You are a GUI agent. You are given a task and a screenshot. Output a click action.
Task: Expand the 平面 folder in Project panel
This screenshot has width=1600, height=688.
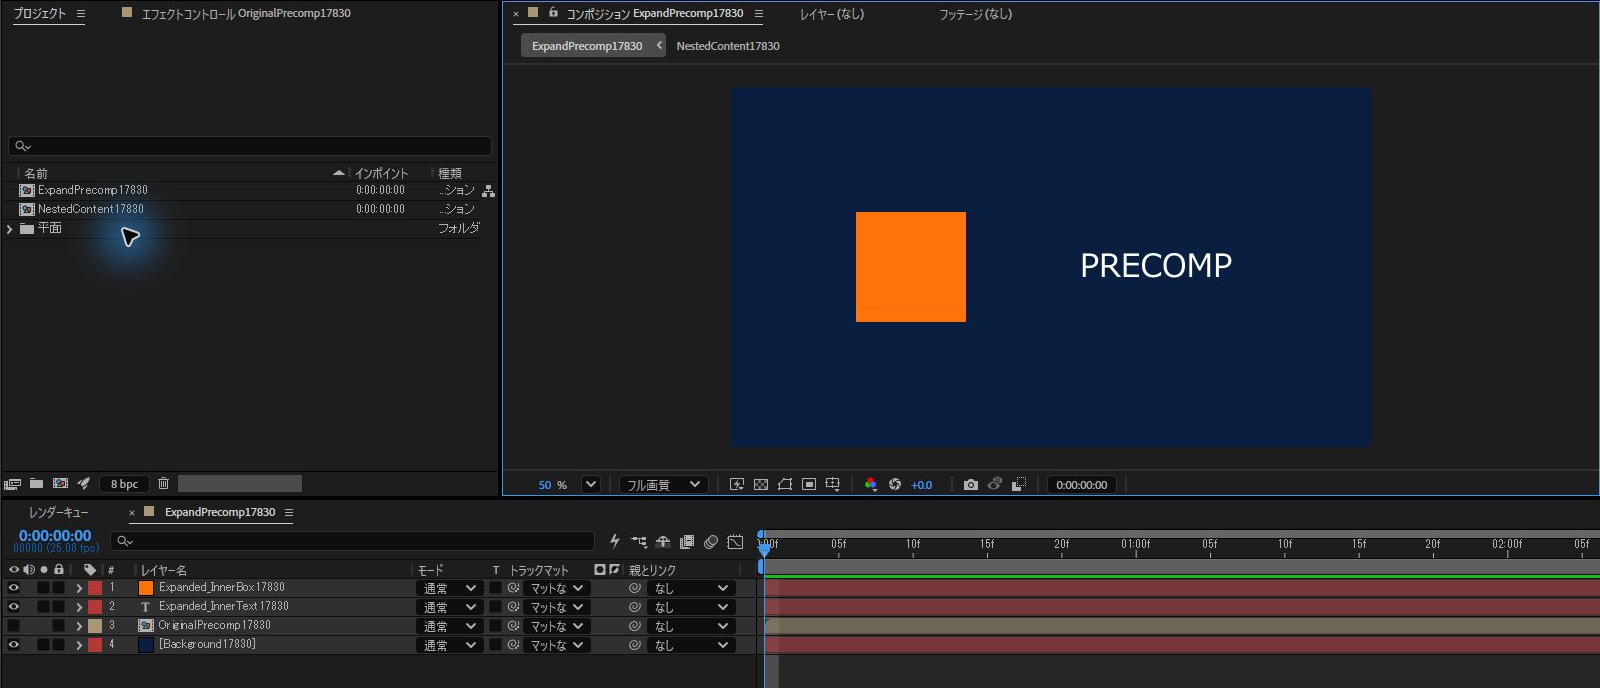coord(10,229)
